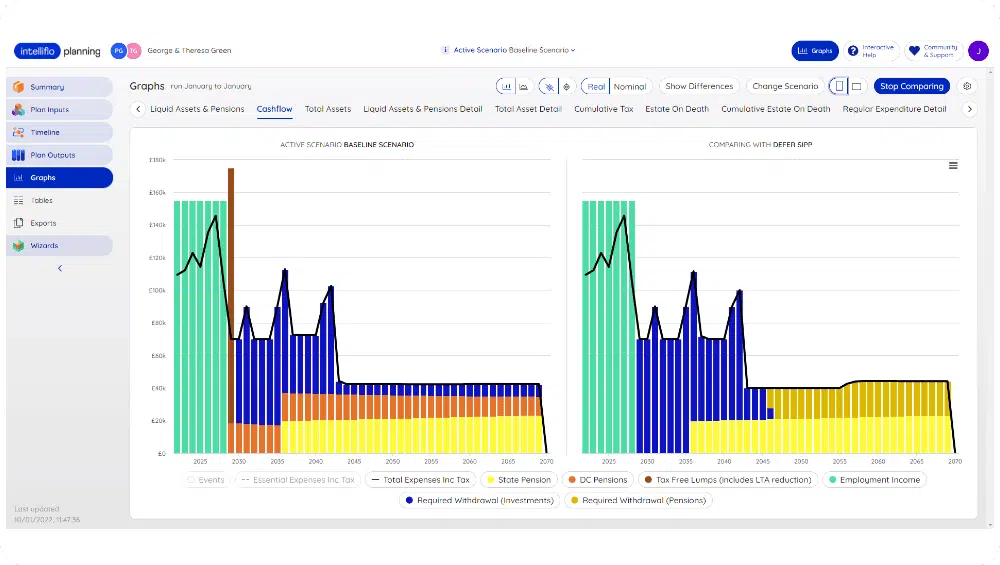Image resolution: width=1000 pixels, height=565 pixels.
Task: Open Wizards in the sidebar
Action: point(60,246)
